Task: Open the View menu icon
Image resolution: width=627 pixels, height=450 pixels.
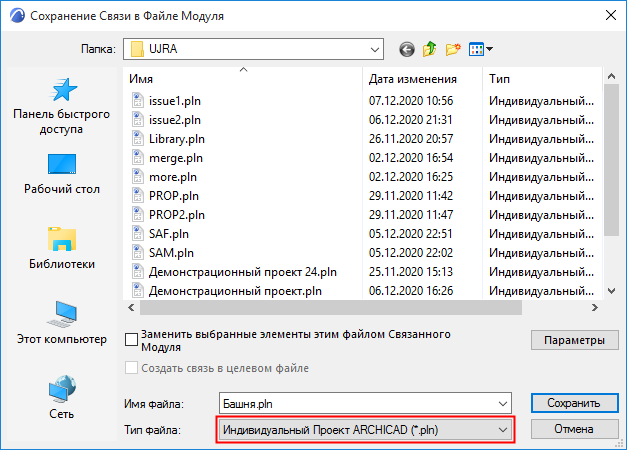Action: 480,49
